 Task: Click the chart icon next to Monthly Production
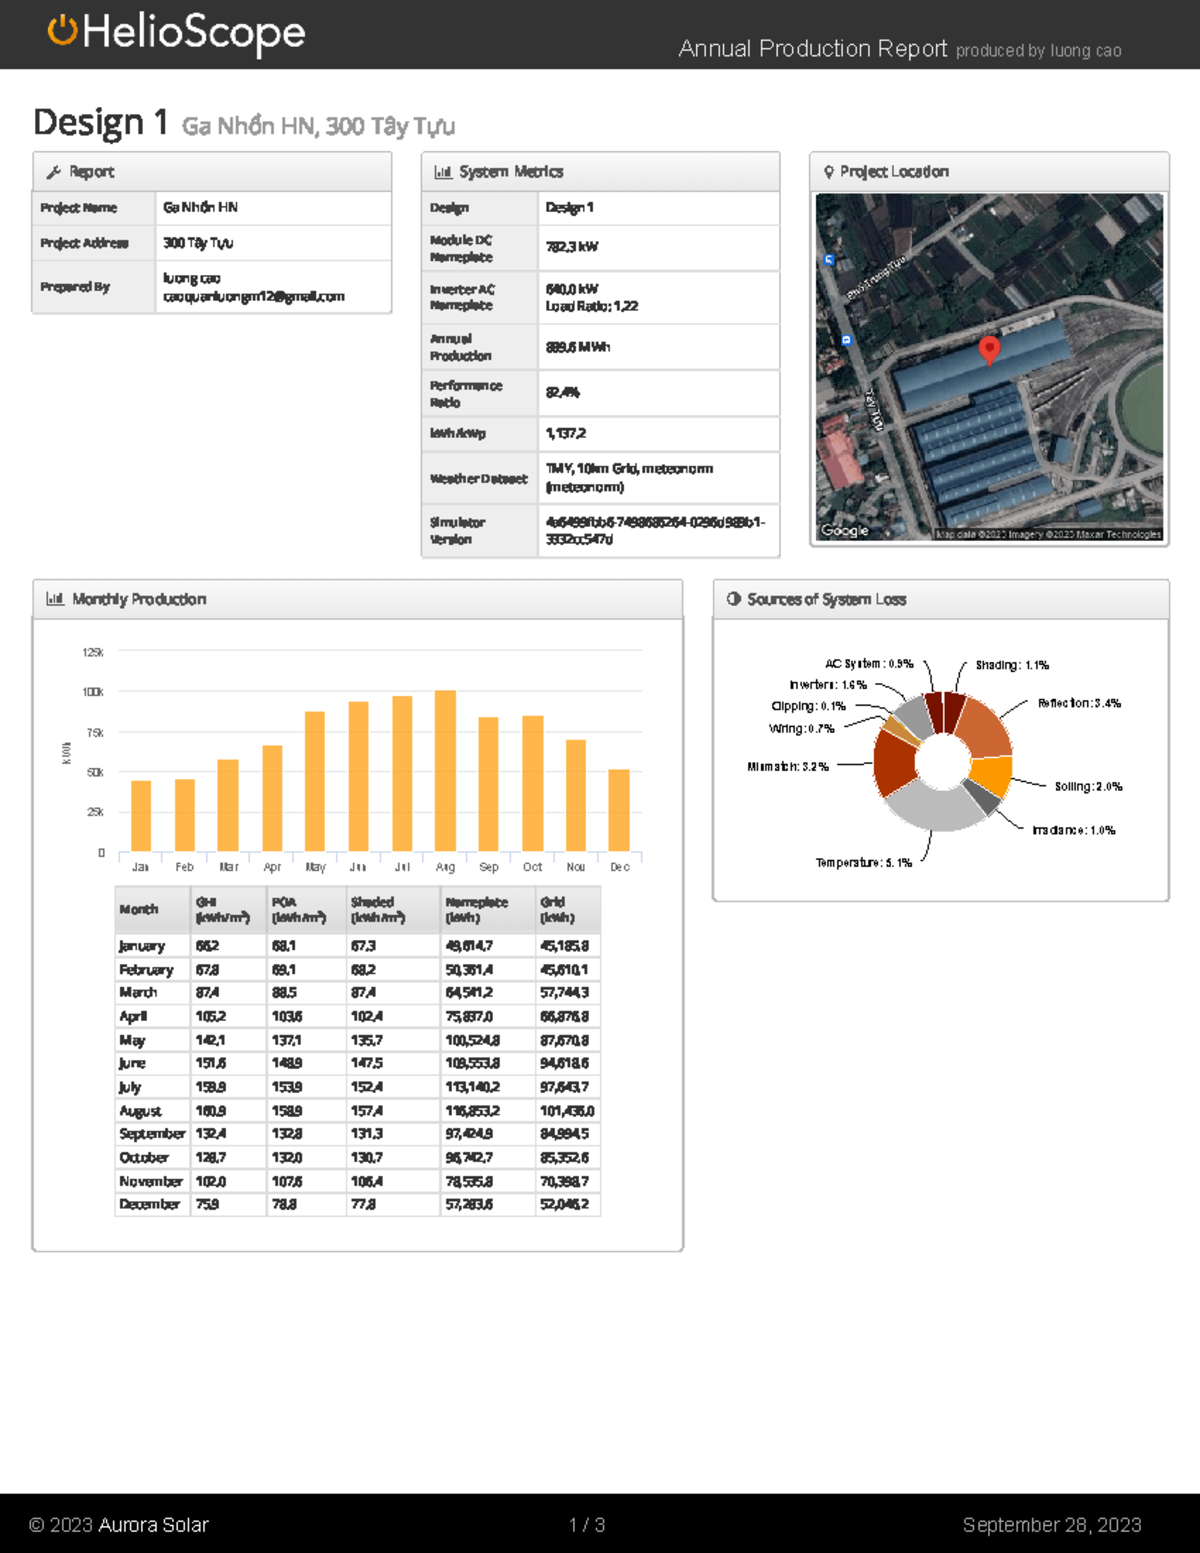pos(56,598)
